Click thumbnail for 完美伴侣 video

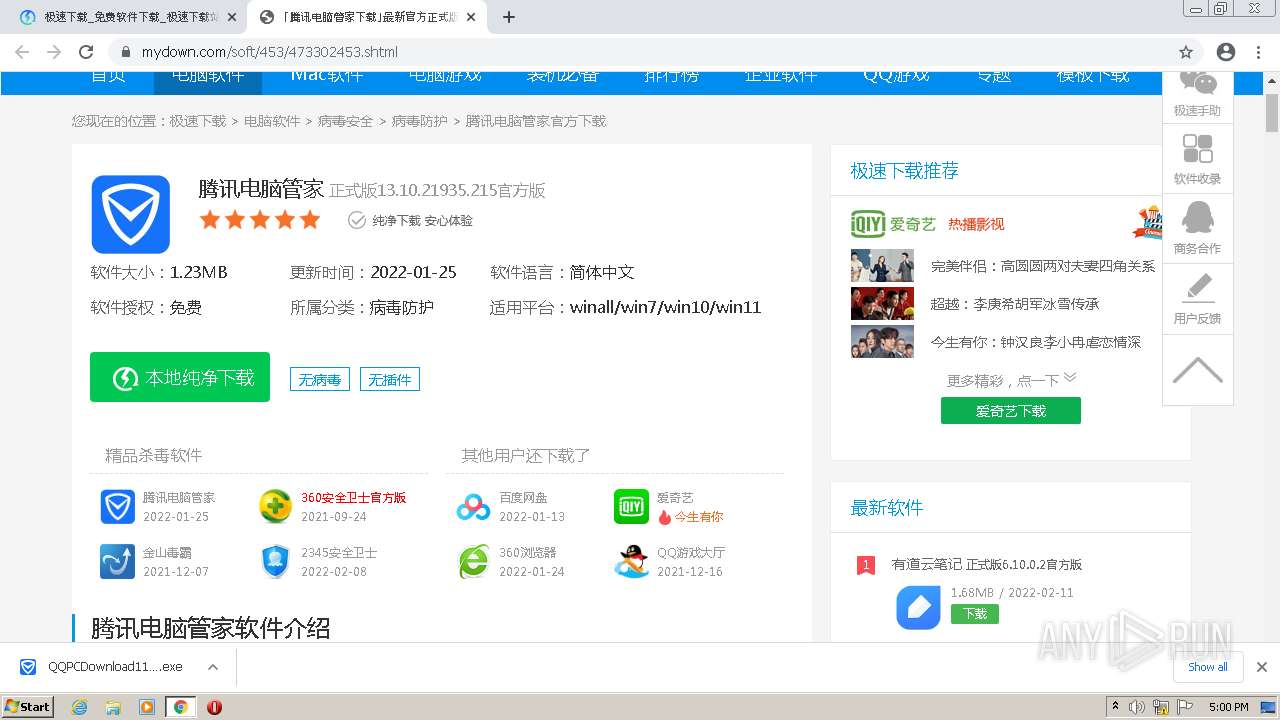click(882, 265)
